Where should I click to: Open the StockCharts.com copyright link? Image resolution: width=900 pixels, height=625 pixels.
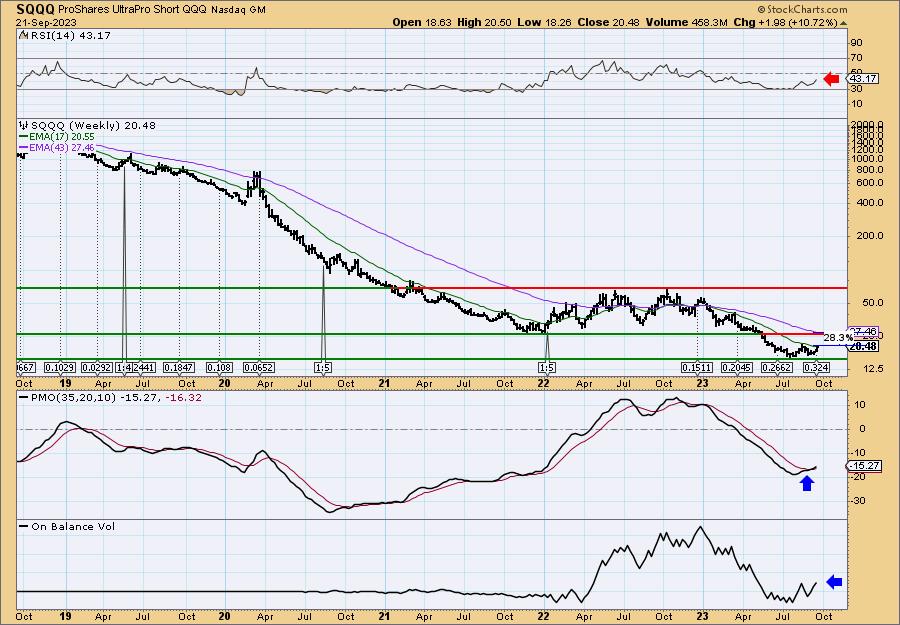coord(802,9)
